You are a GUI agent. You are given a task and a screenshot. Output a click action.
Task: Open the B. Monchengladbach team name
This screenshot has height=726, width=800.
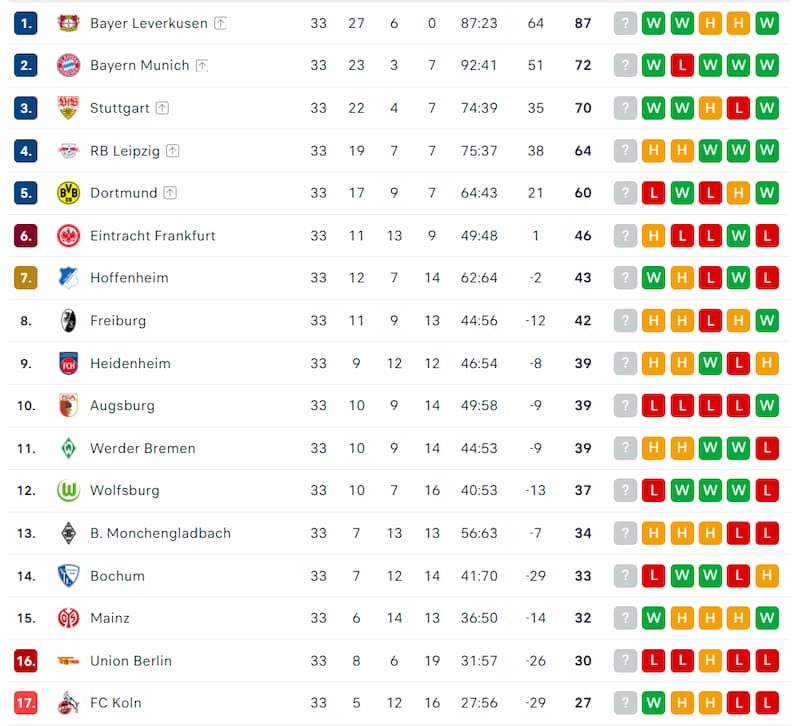click(160, 533)
